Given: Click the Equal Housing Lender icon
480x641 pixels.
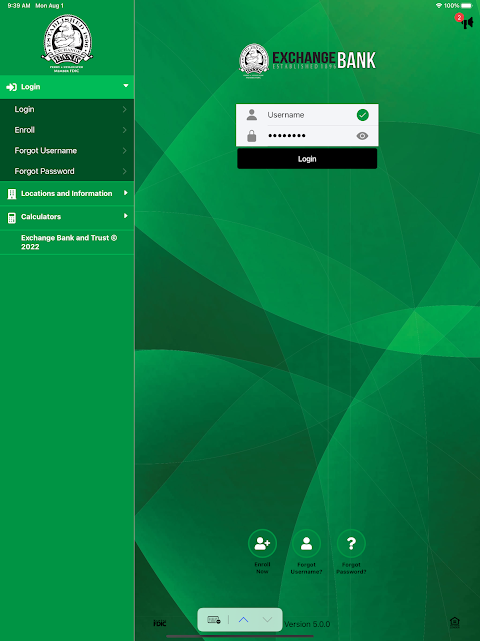Looking at the screenshot, I should 455,623.
